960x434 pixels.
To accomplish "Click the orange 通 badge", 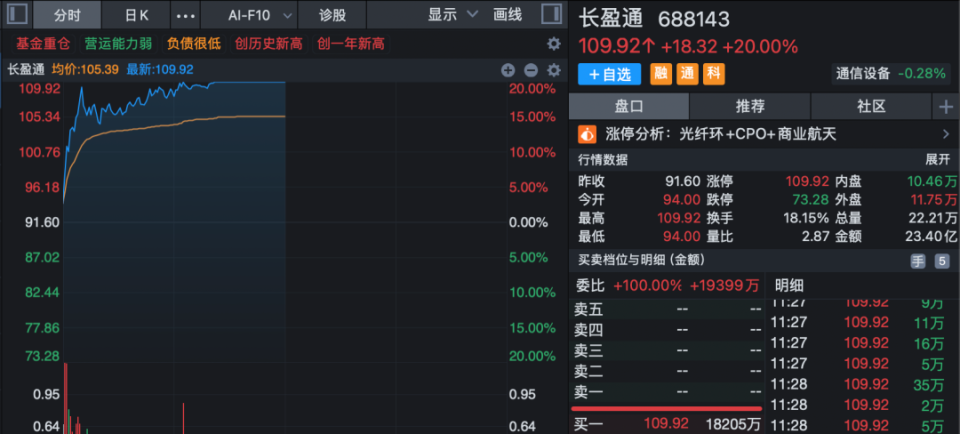I will (x=686, y=74).
